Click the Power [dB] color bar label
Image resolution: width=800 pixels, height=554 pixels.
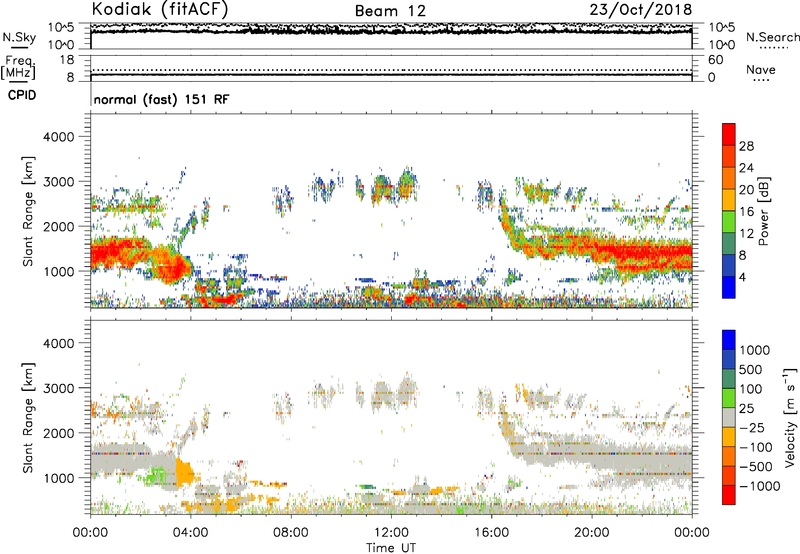pyautogui.click(x=764, y=211)
